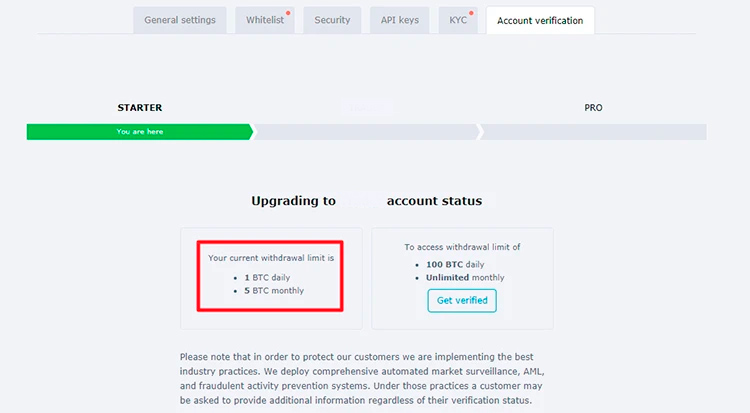Viewport: 750px width, 413px height.
Task: Select the middle progress bar segment
Action: coord(366,132)
